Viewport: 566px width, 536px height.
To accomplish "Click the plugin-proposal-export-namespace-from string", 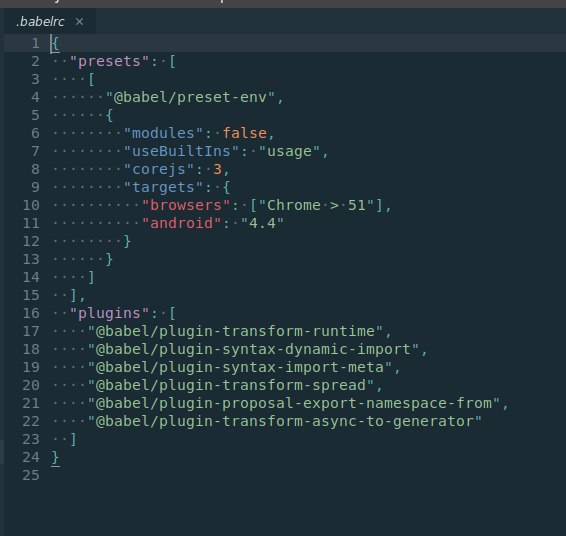I will pyautogui.click(x=294, y=404).
